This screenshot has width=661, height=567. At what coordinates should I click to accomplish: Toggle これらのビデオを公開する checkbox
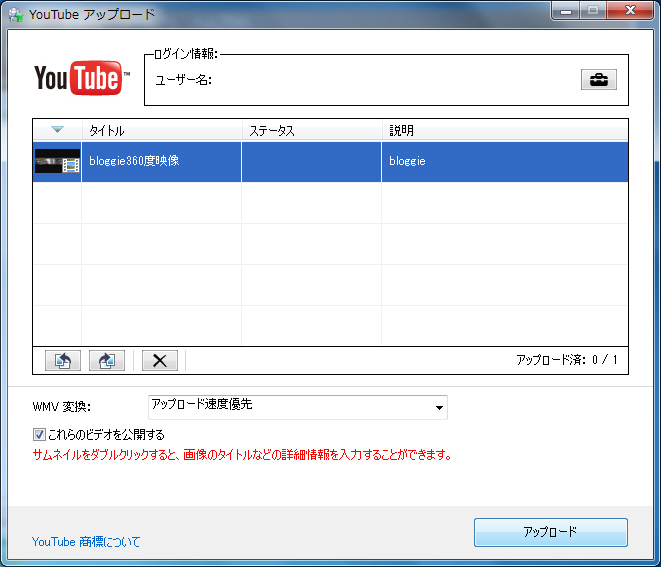click(39, 434)
